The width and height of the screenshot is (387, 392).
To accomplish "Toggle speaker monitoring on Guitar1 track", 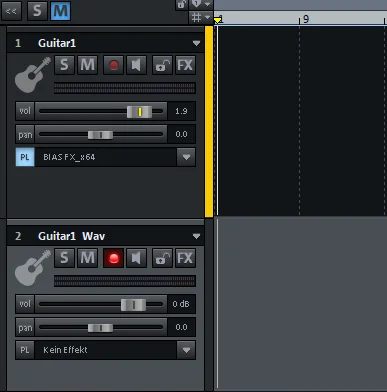I will (x=136, y=65).
